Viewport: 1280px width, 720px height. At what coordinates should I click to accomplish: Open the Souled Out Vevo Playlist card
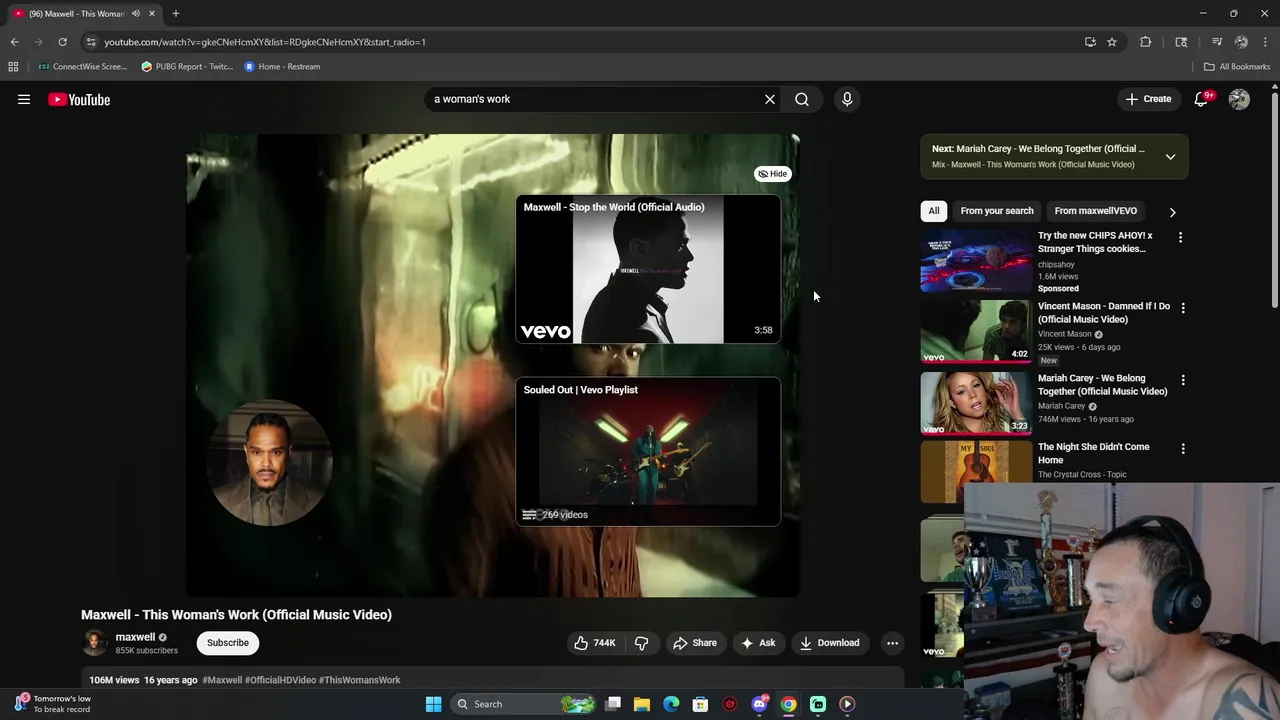(648, 451)
